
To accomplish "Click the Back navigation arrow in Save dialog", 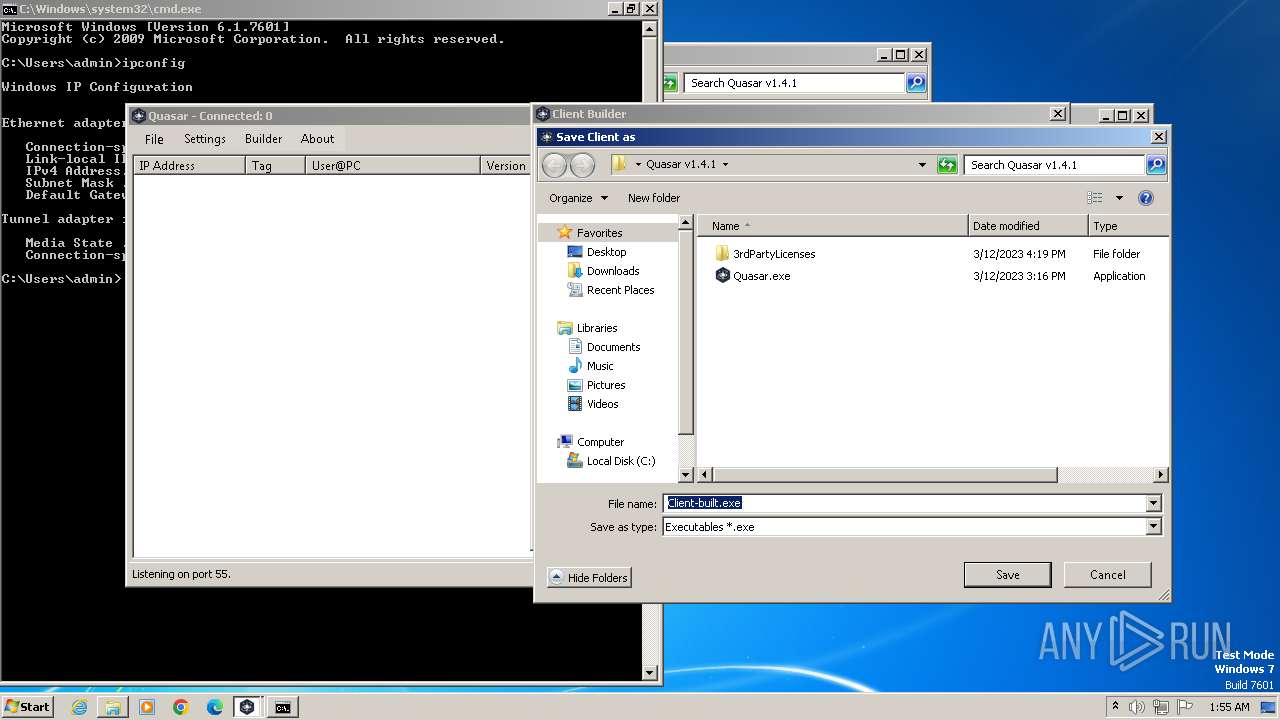I will 555,165.
